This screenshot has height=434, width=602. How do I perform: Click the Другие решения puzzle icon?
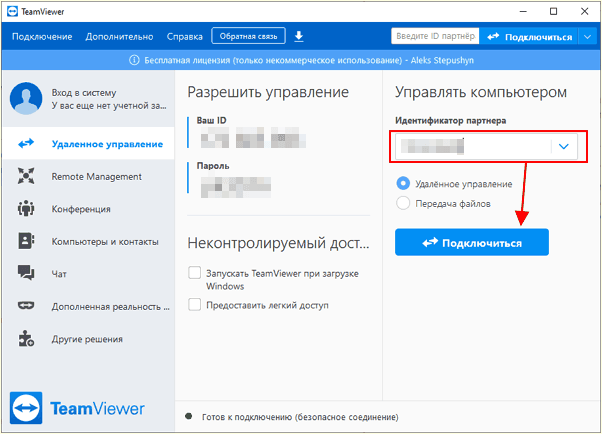point(26,338)
